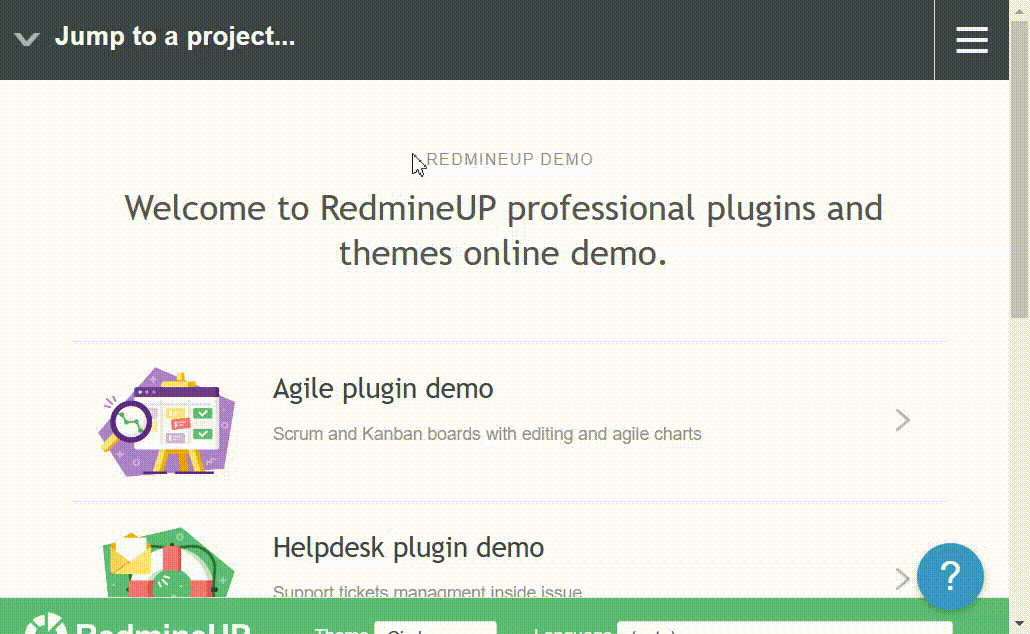Click the vertical scrollbar thumb
This screenshot has height=634, width=1030.
coord(1019,170)
